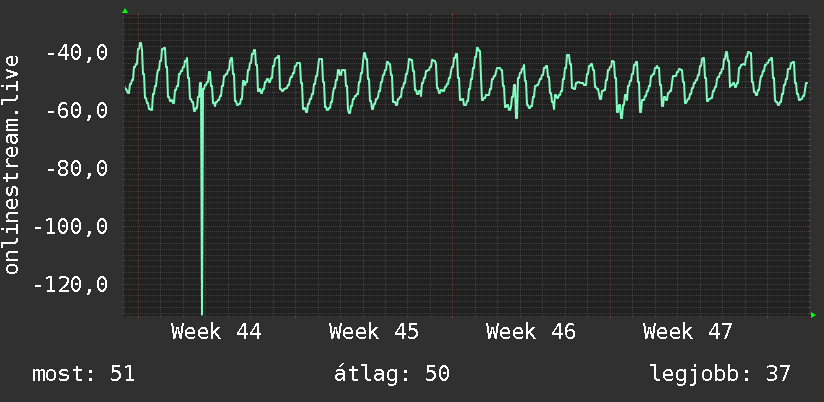Click the '-80,0' y-axis value

pos(77,169)
